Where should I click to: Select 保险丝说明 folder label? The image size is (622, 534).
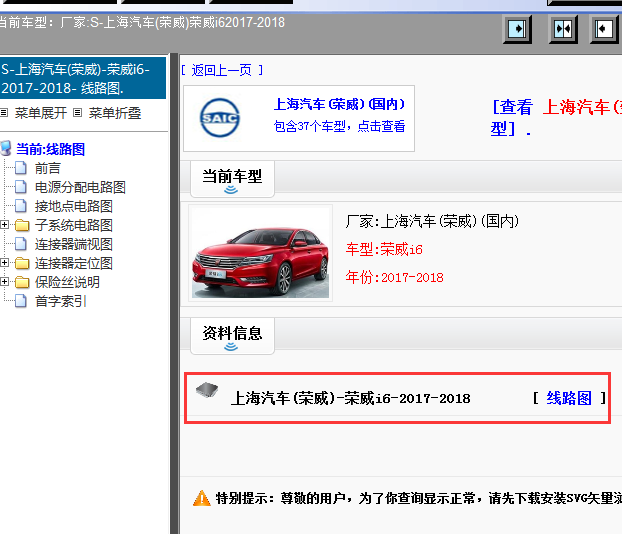click(x=67, y=282)
